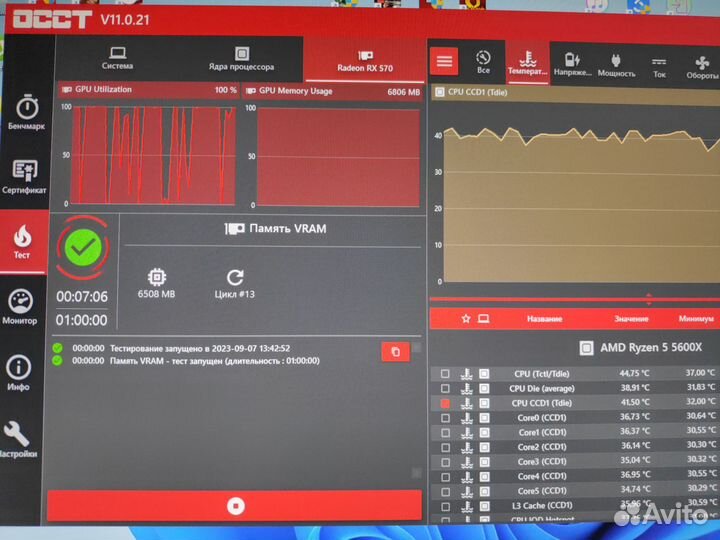Click the elapsed time 00:07:06

pyautogui.click(x=82, y=297)
